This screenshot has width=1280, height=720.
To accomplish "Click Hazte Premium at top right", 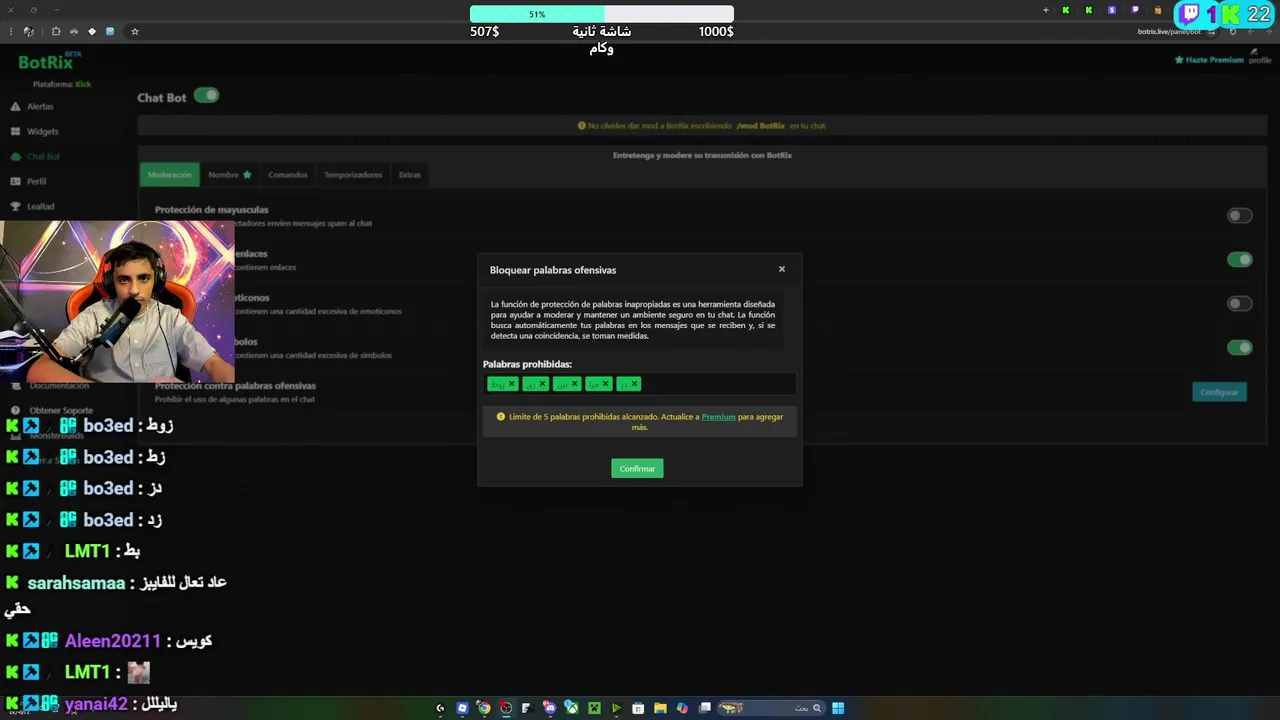I will (1208, 60).
